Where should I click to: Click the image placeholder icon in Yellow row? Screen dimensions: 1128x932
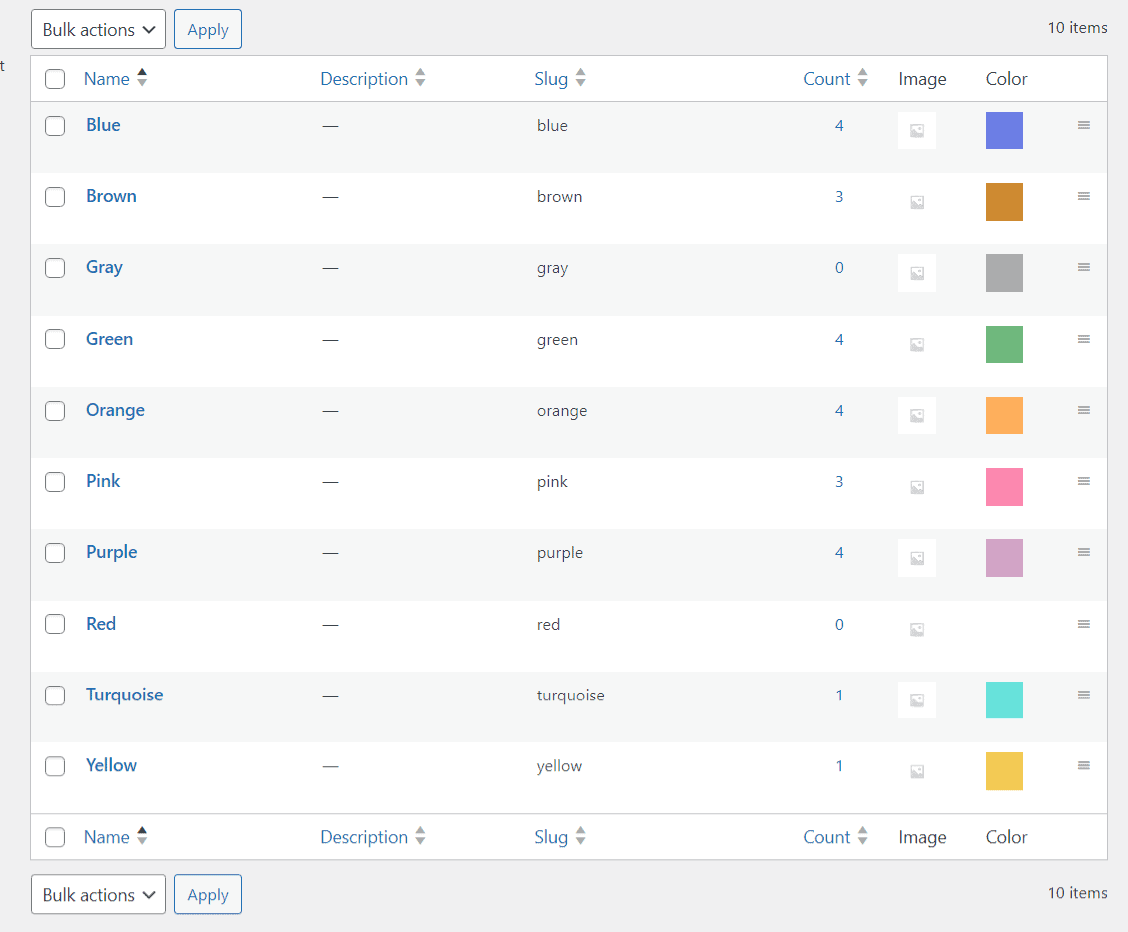[x=917, y=771]
